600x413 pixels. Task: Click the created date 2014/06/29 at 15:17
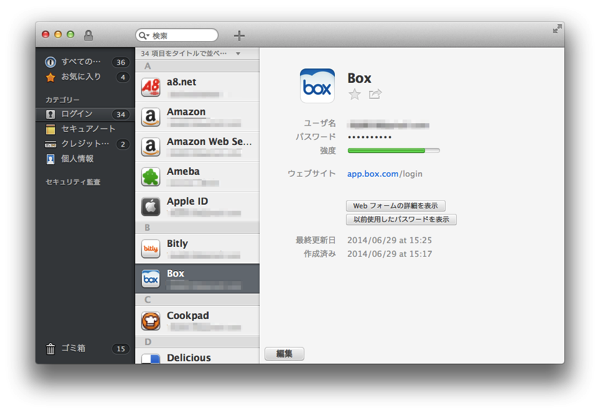click(x=390, y=254)
